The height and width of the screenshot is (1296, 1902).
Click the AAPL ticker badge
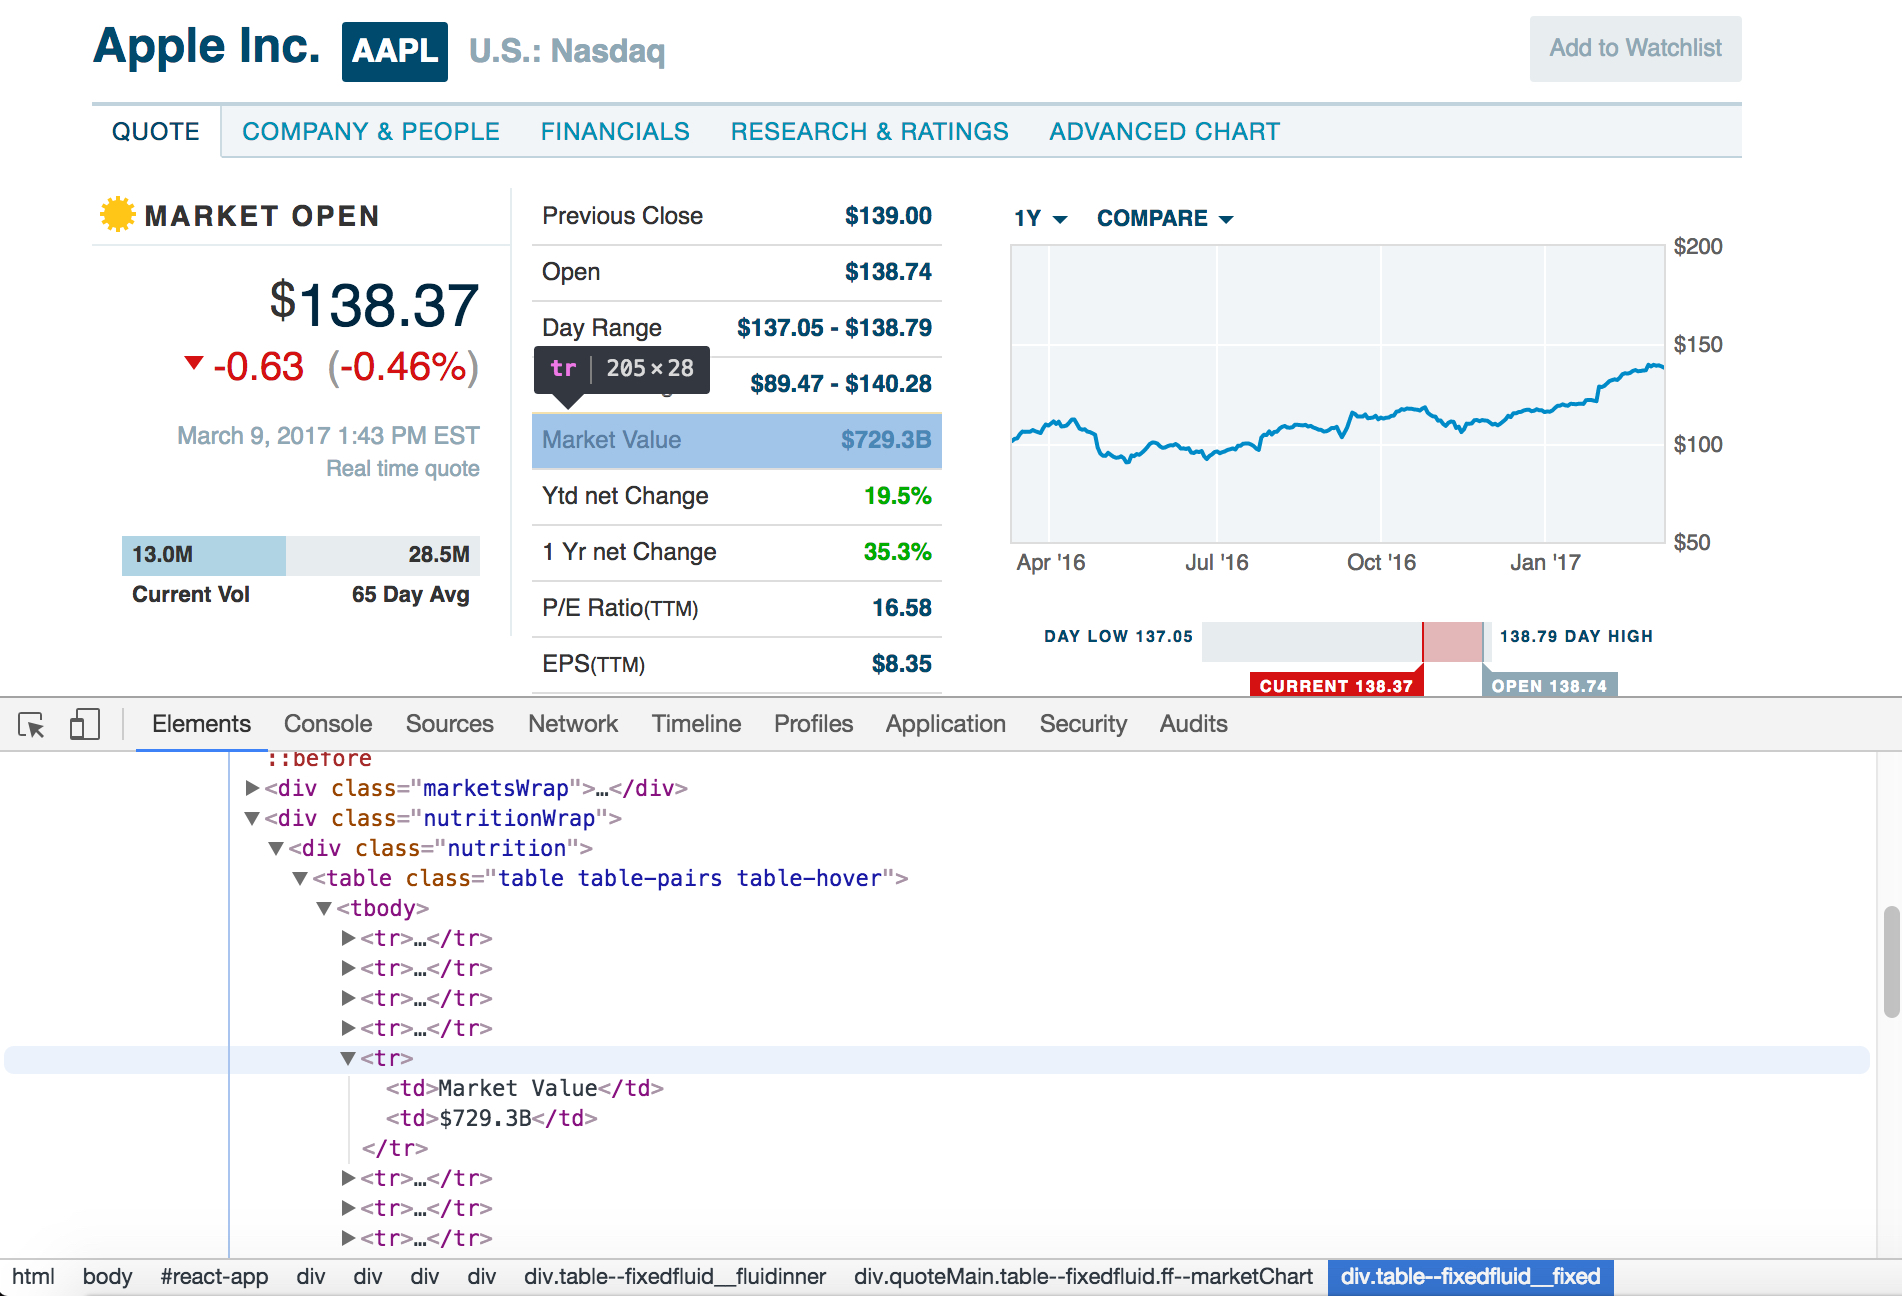[x=394, y=51]
